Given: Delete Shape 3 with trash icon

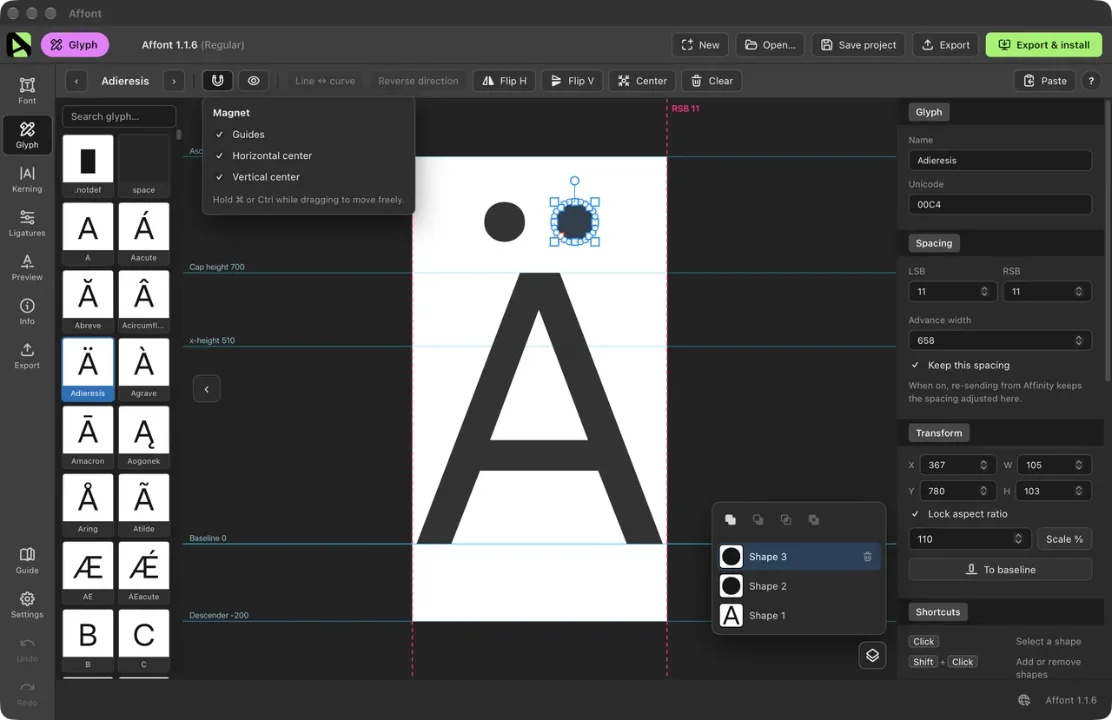Looking at the screenshot, I should point(867,557).
